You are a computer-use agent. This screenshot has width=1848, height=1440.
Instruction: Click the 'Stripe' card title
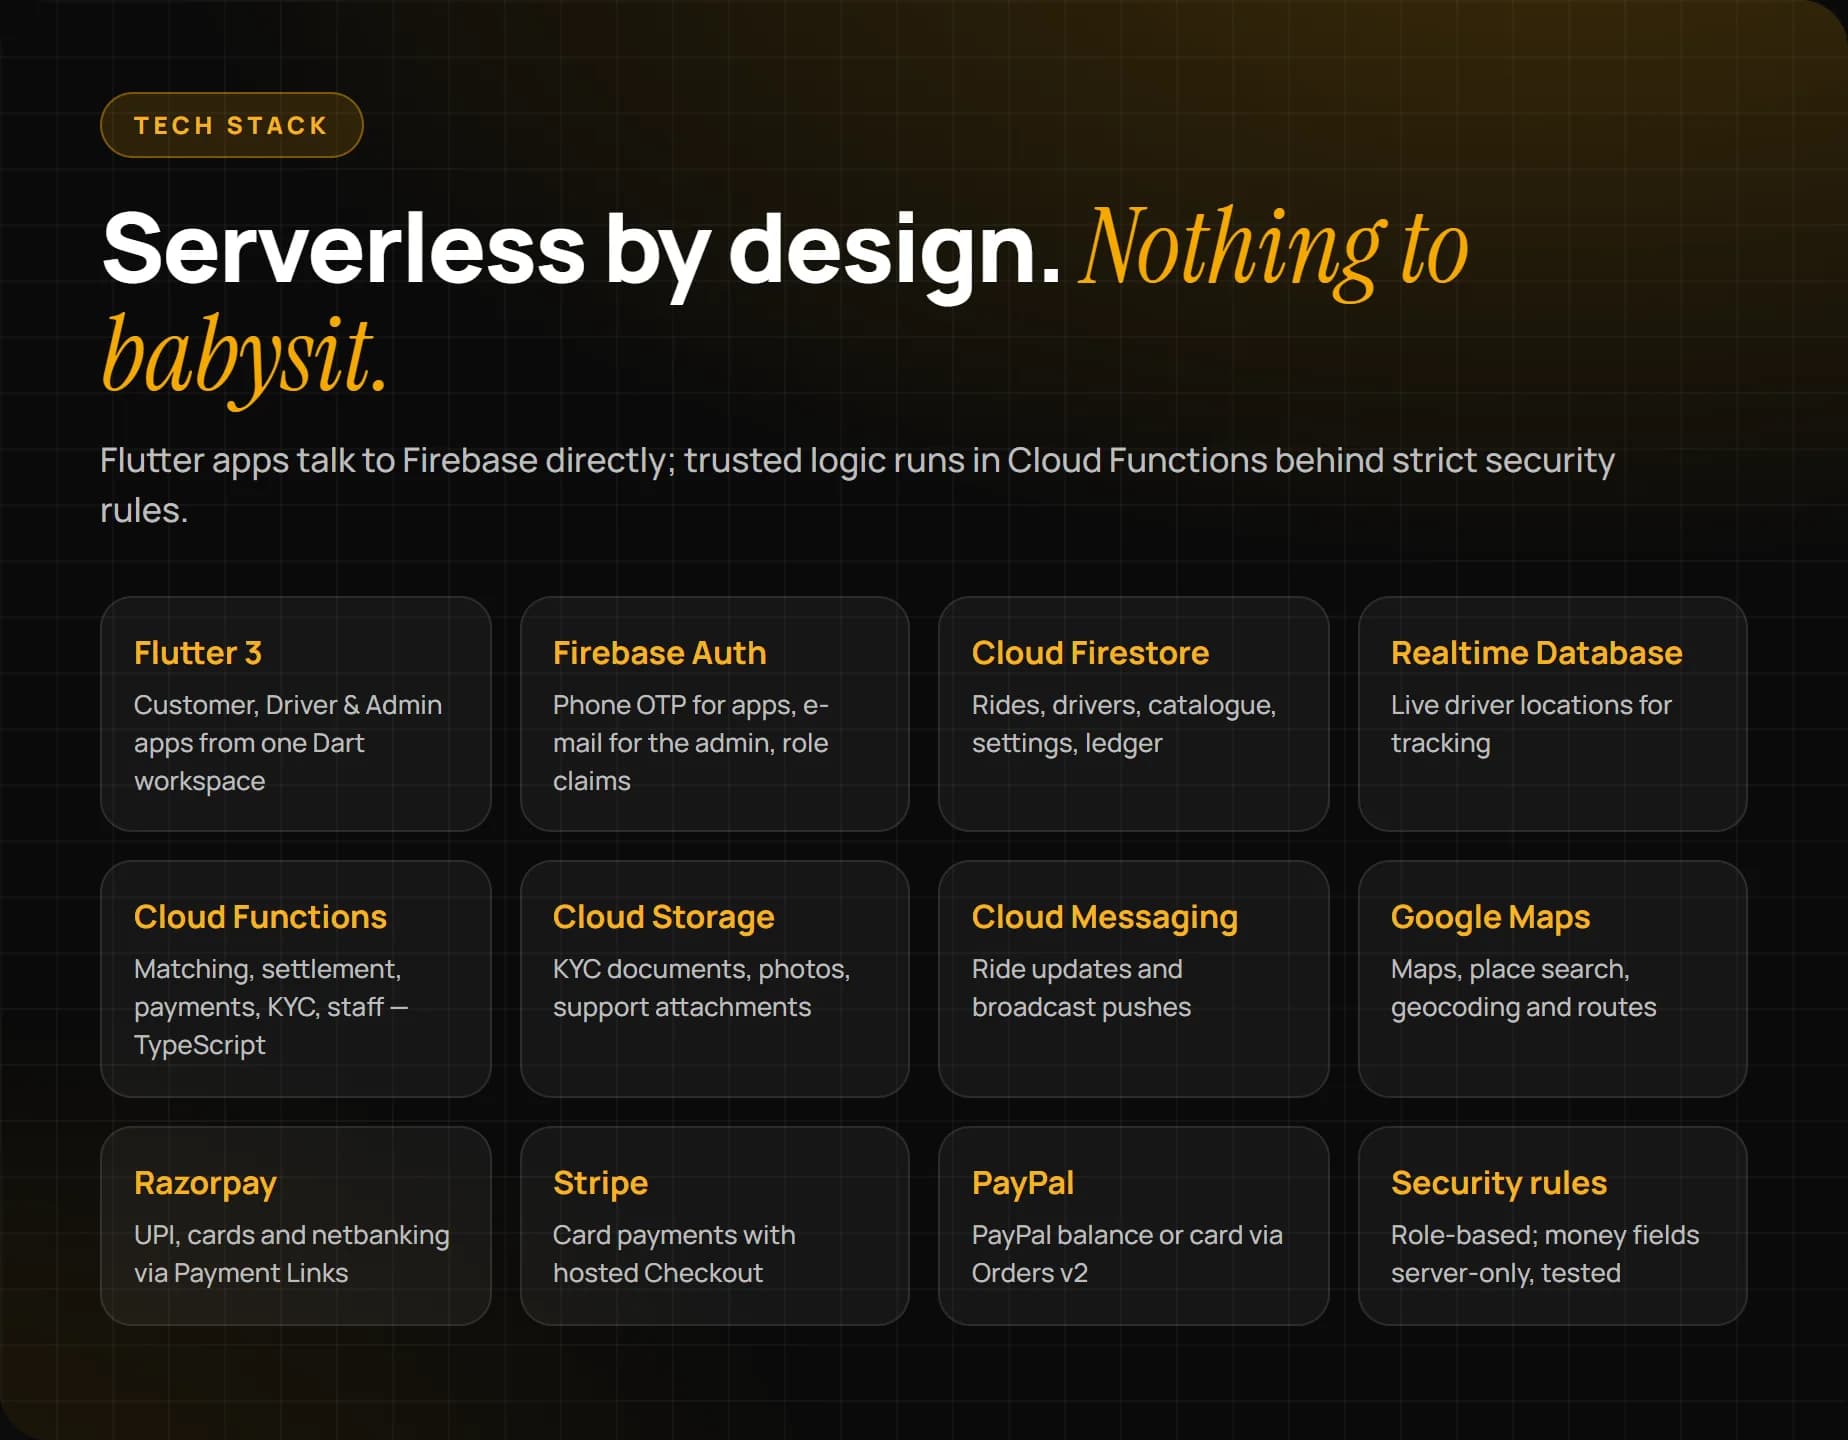pyautogui.click(x=601, y=1183)
